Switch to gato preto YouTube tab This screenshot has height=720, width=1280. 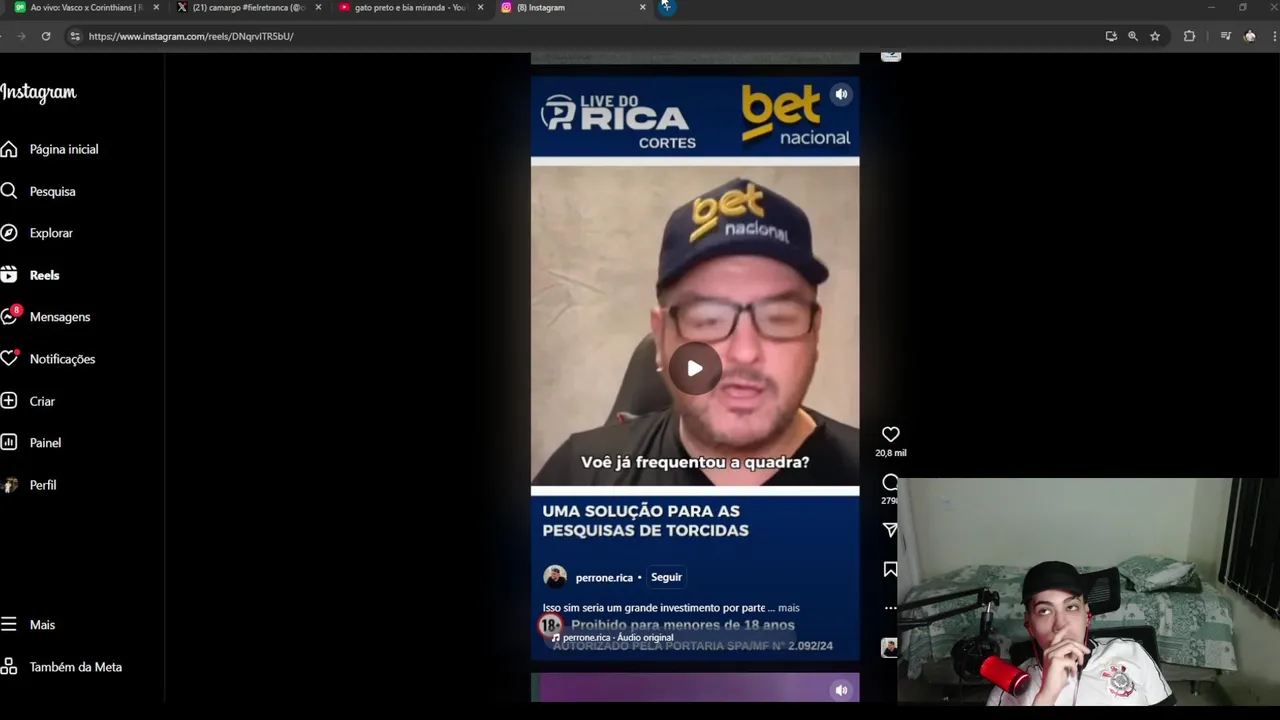[411, 8]
